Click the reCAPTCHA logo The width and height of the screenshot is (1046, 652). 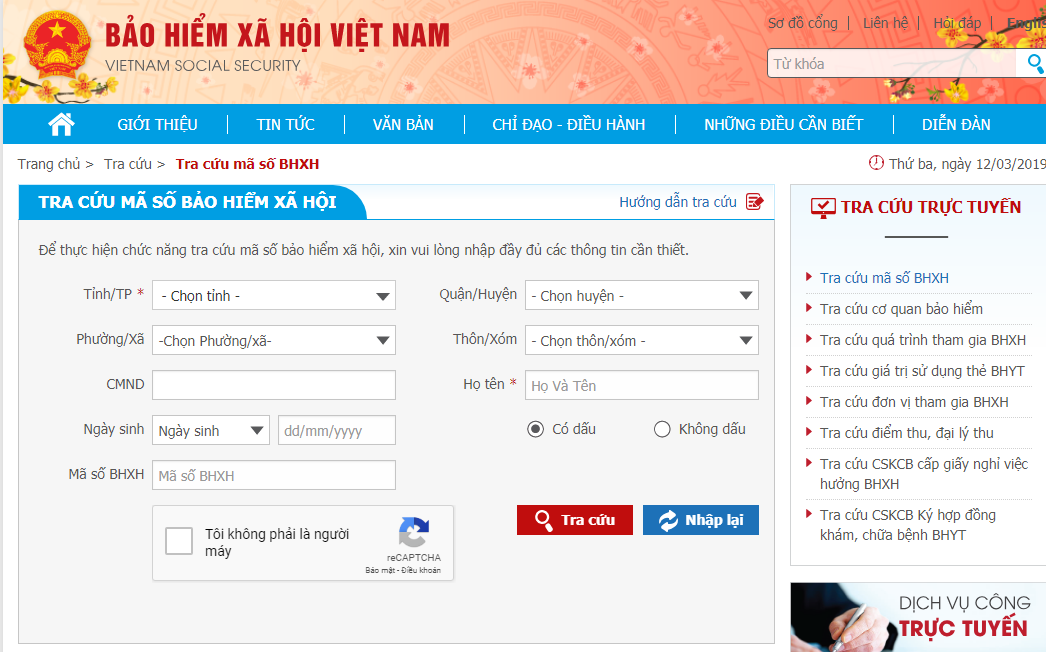tap(414, 532)
